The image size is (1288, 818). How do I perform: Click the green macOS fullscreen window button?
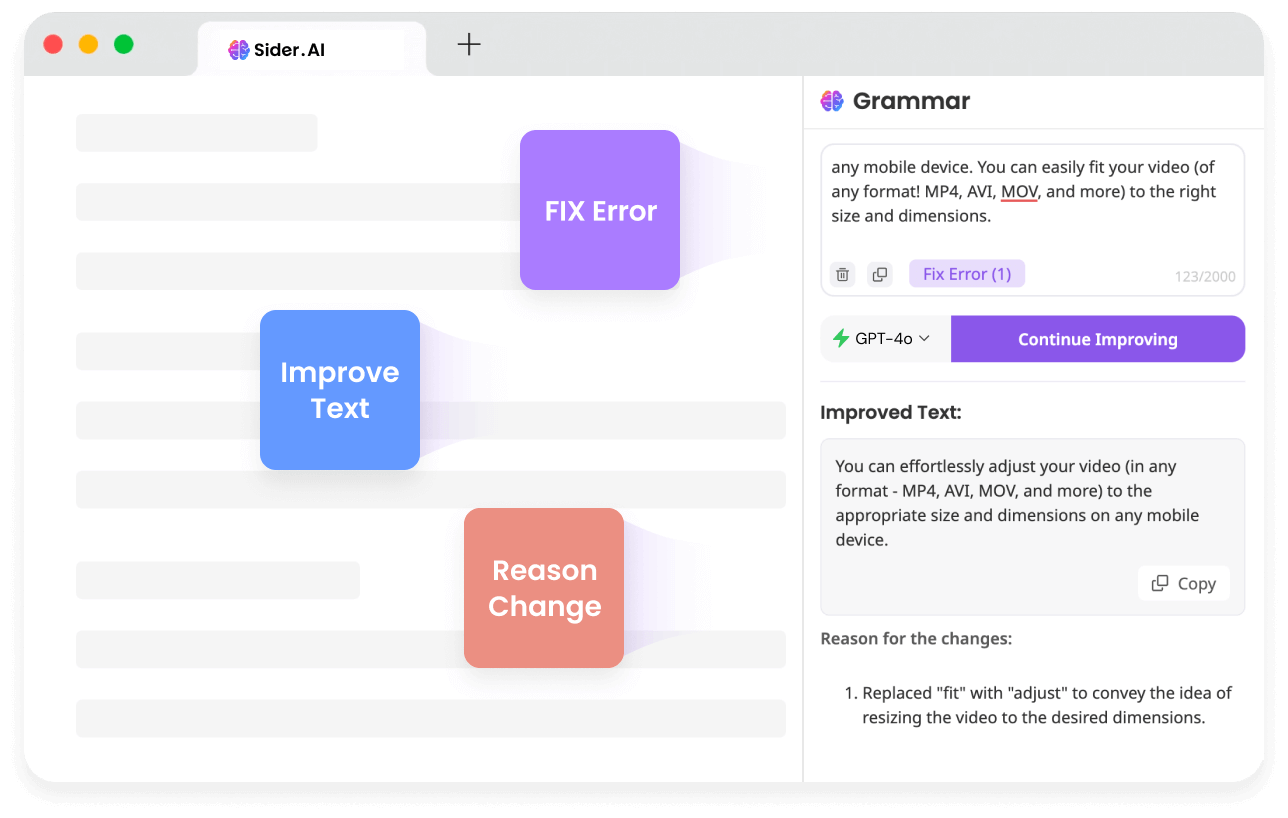[x=124, y=44]
